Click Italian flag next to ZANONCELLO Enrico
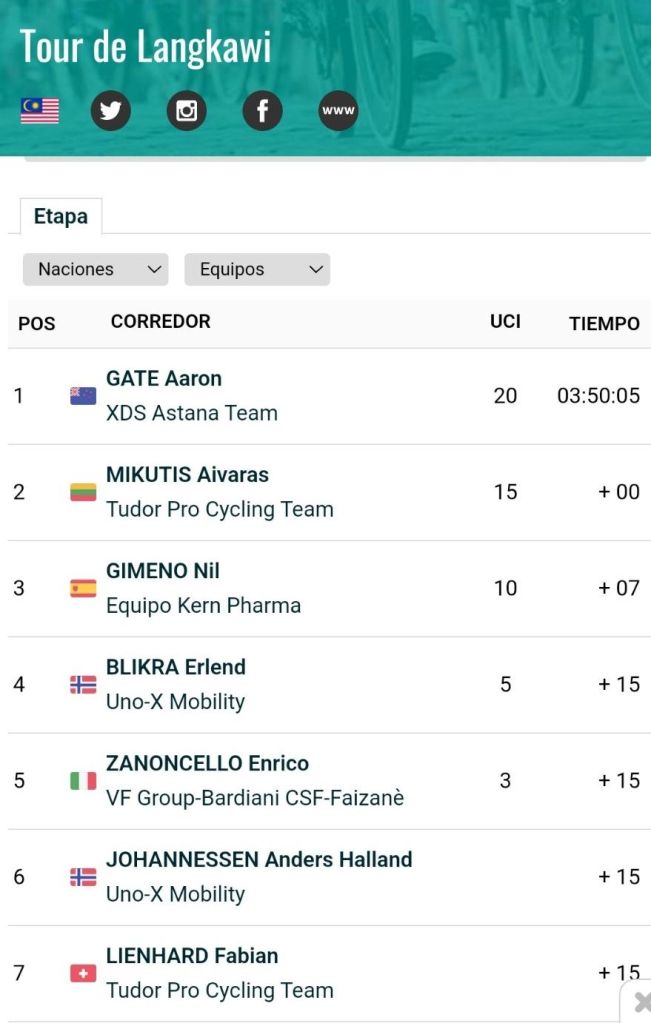Screen dimensions: 651x1023 pyautogui.click(x=83, y=781)
